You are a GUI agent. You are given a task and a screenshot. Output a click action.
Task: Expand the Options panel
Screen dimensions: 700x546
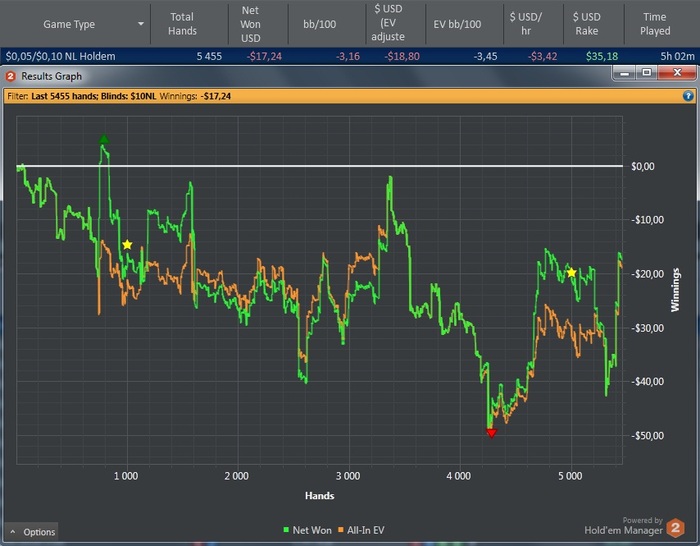32,532
